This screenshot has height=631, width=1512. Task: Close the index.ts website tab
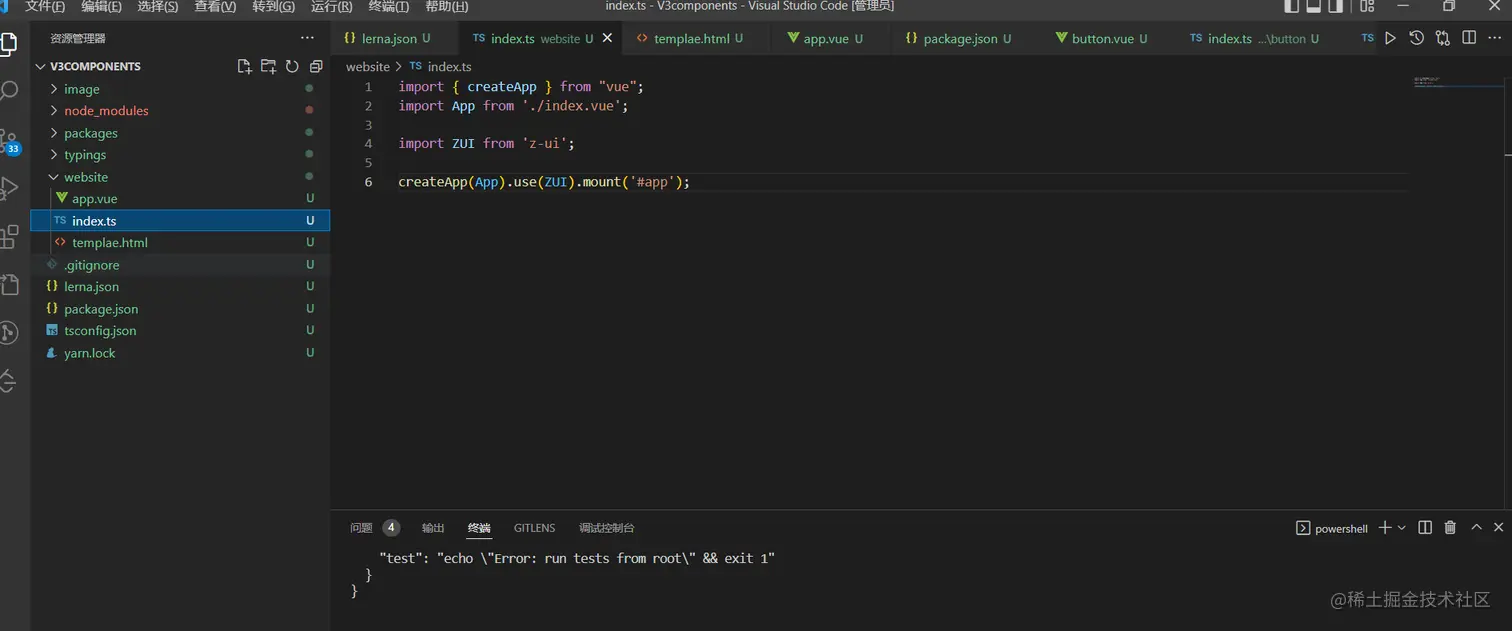(607, 38)
